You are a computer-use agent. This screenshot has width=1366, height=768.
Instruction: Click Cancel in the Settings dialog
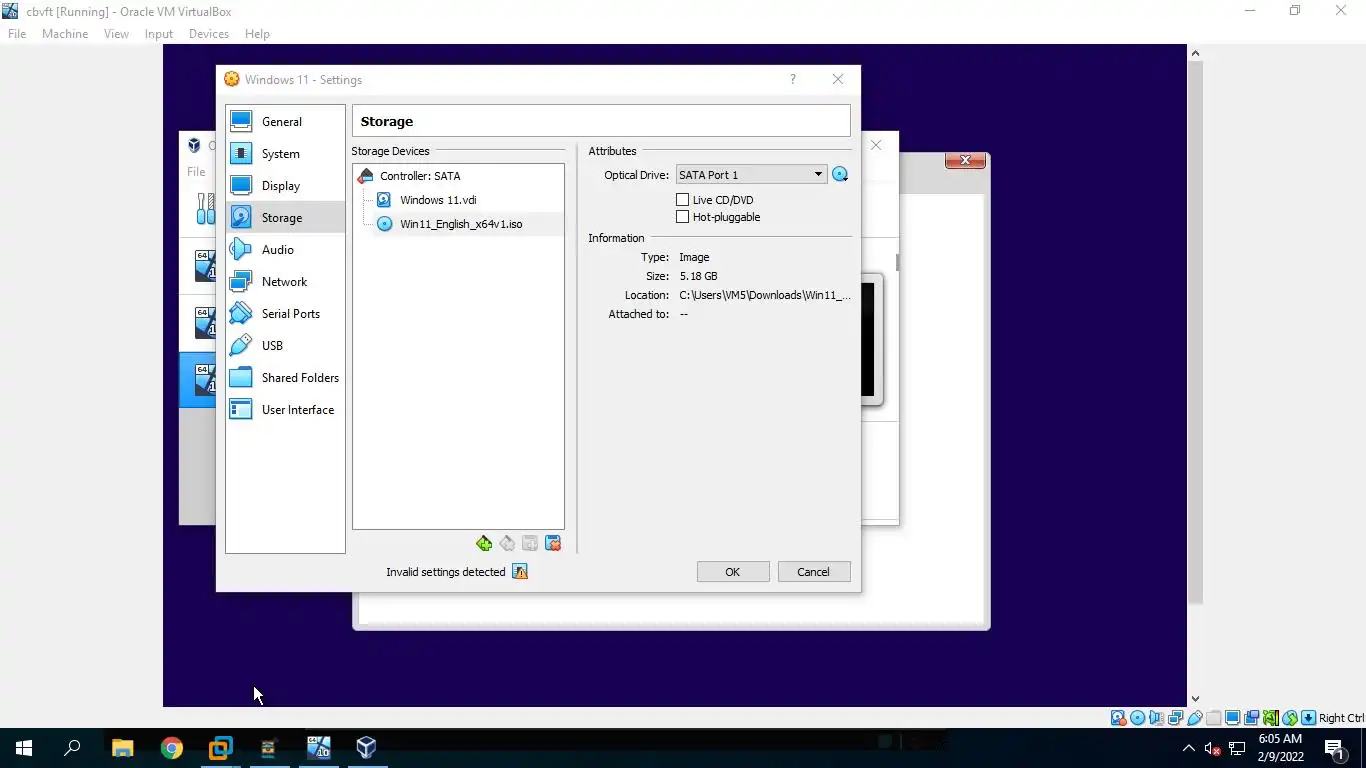coord(813,572)
